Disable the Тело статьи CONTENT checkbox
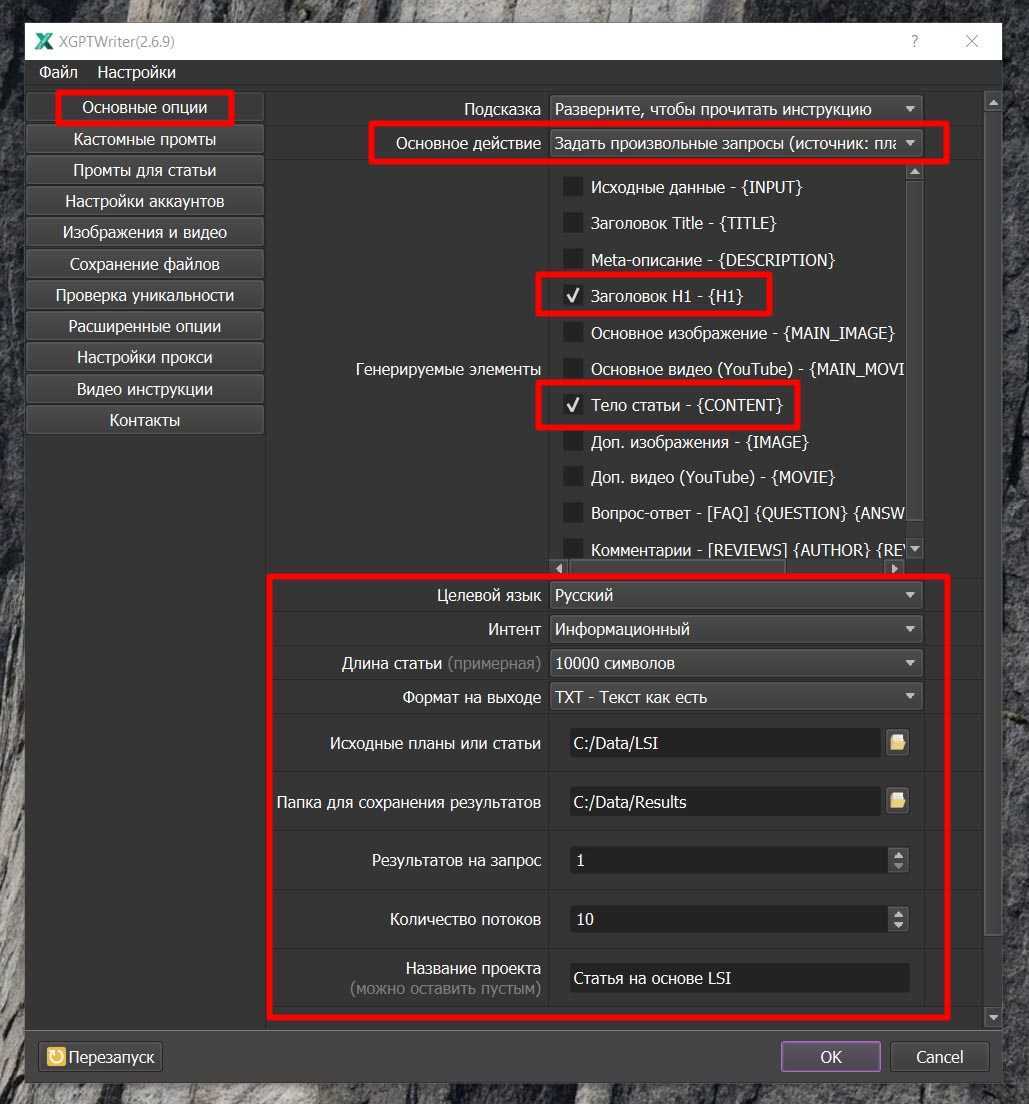 pos(573,405)
